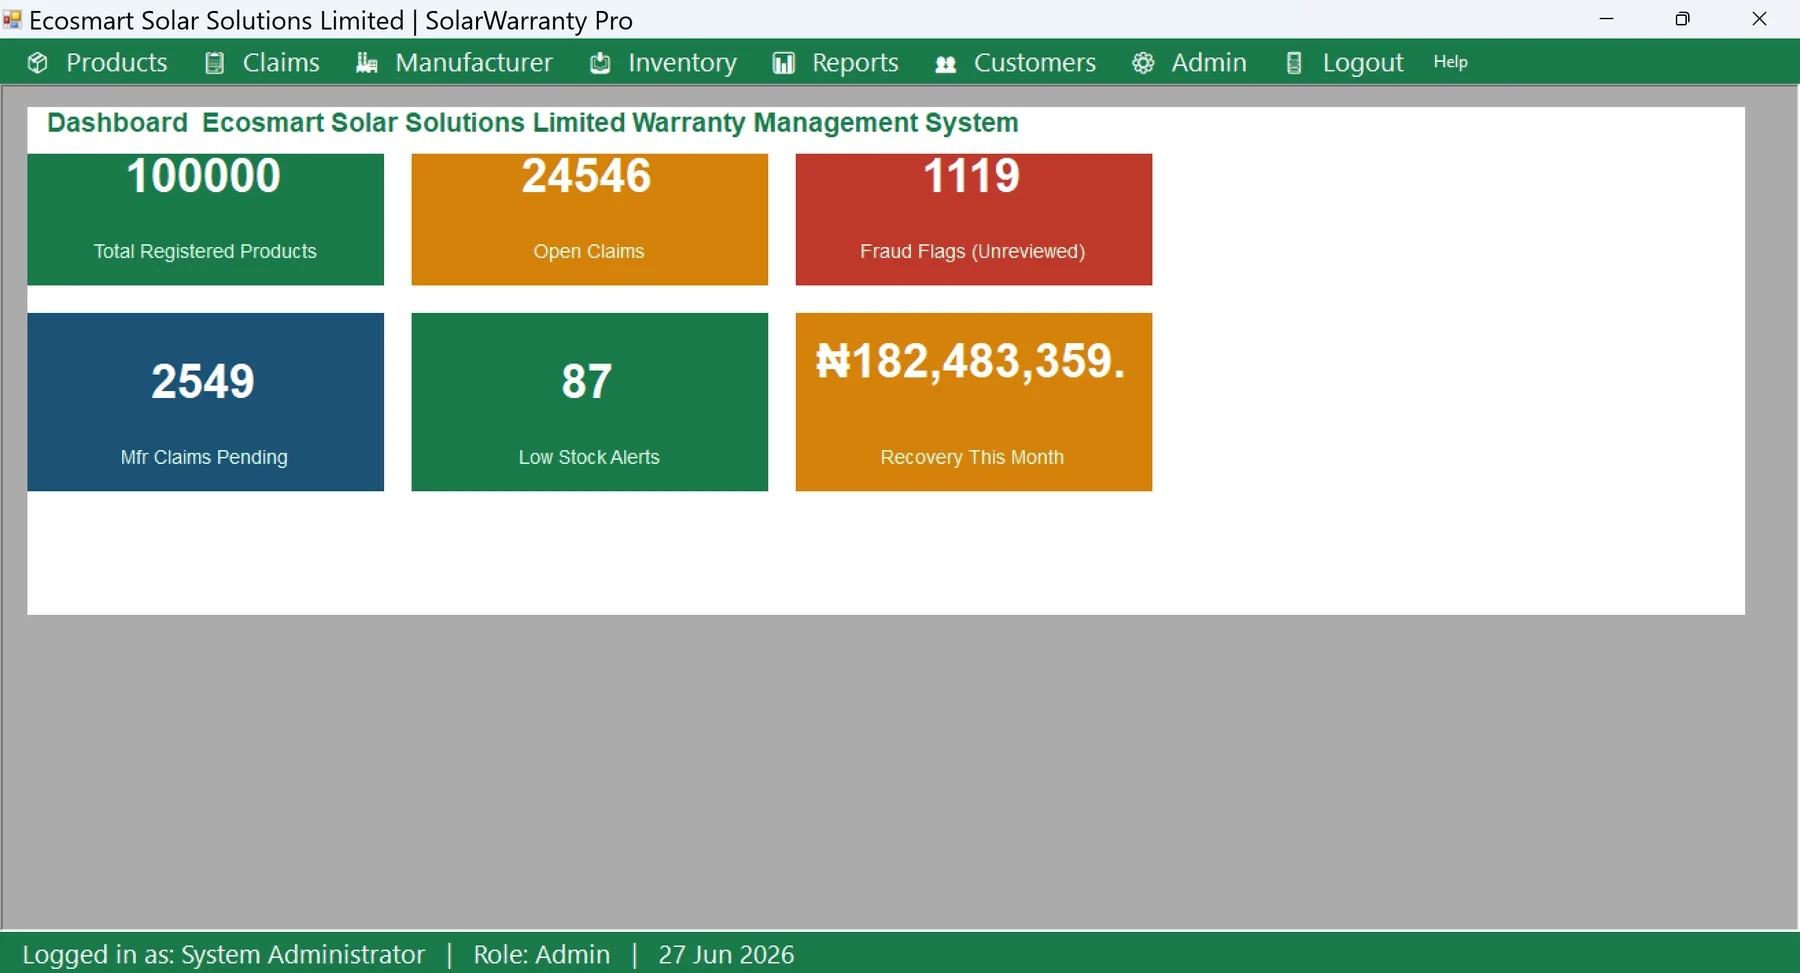Screen dimensions: 1800x973
Task: Click the Admin gear icon
Action: click(x=1143, y=63)
